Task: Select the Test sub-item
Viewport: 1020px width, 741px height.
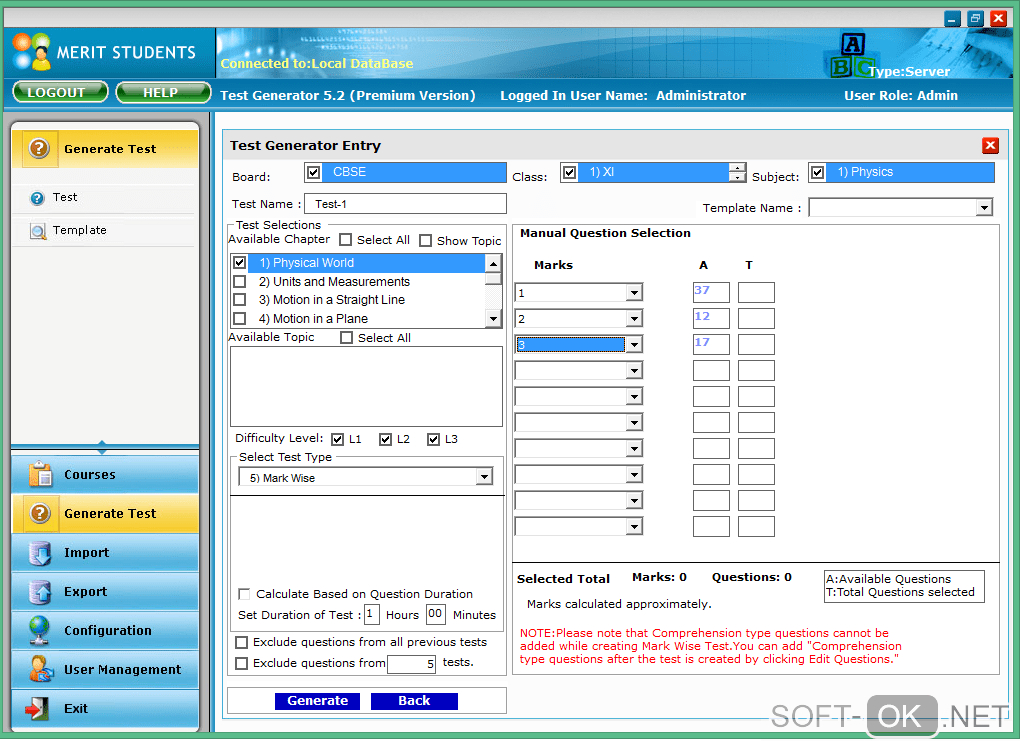Action: click(104, 198)
